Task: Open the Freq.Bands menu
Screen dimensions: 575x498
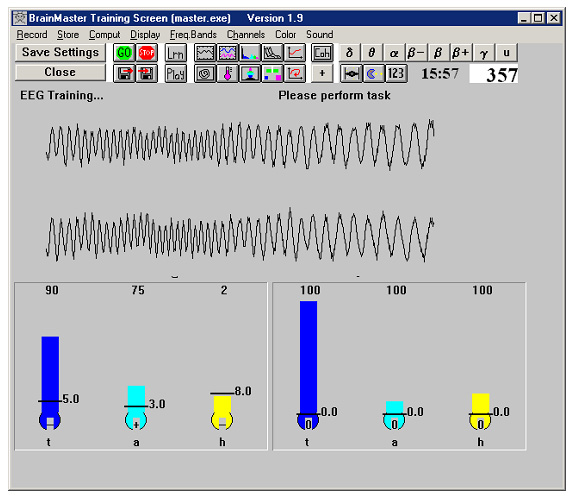Action: [x=193, y=34]
